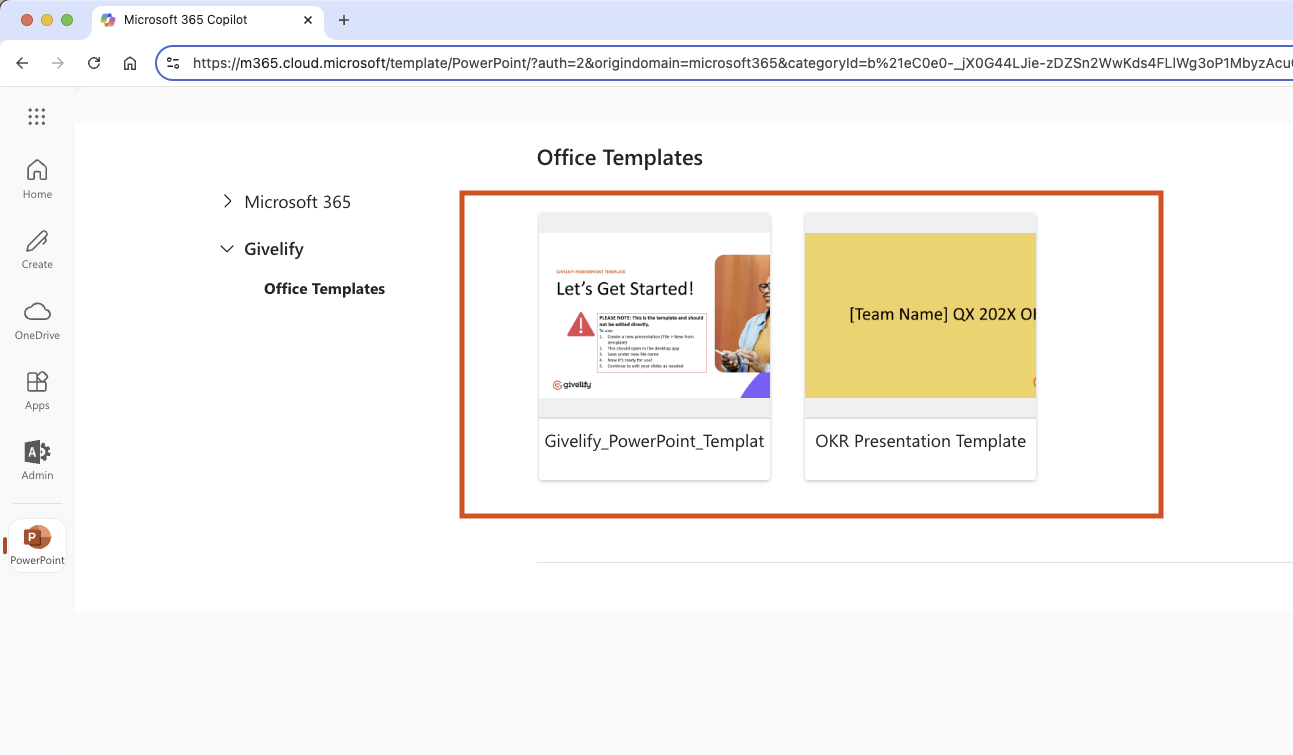Open the app launcher grid icon
Image resolution: width=1293 pixels, height=755 pixels.
(x=37, y=117)
